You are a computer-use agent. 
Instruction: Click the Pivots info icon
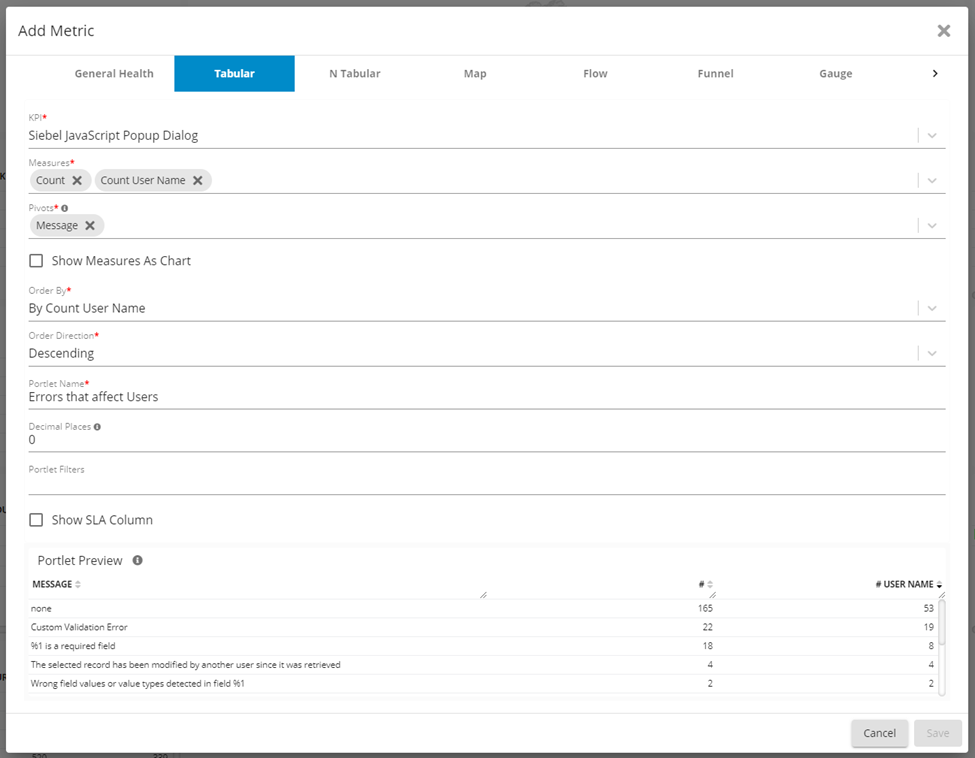[x=65, y=208]
